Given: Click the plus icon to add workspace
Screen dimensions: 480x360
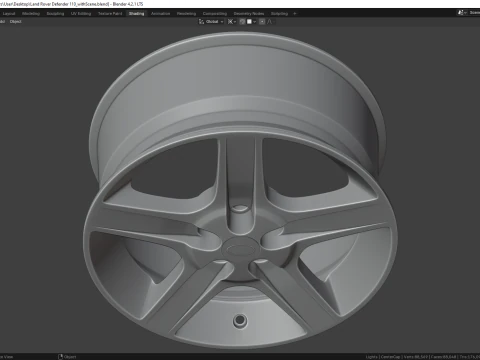Looking at the screenshot, I should [295, 14].
